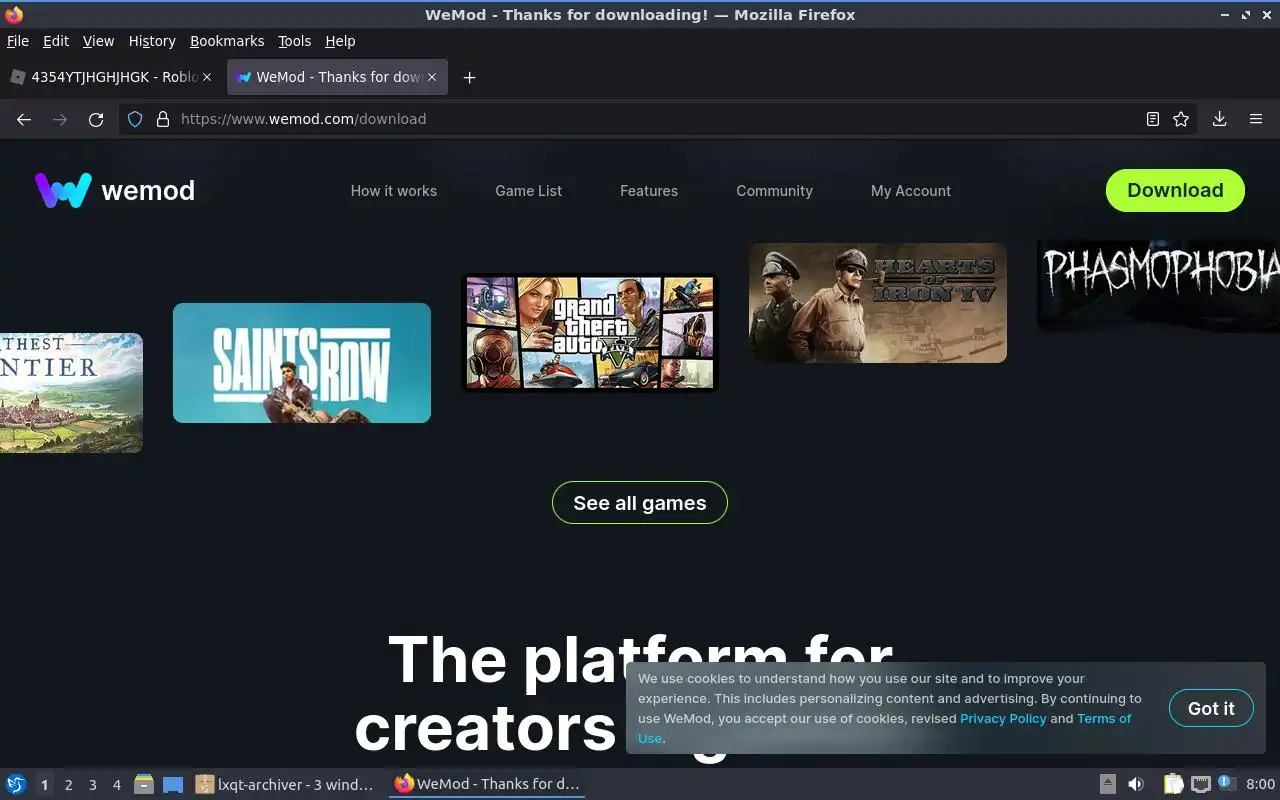Switch to virtual desktop 1

[44, 785]
